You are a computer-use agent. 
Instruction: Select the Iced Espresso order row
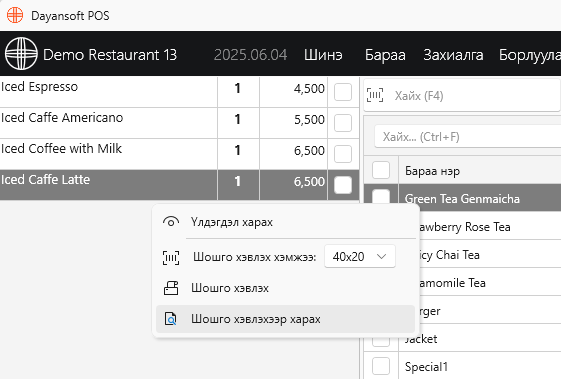[x=179, y=91]
